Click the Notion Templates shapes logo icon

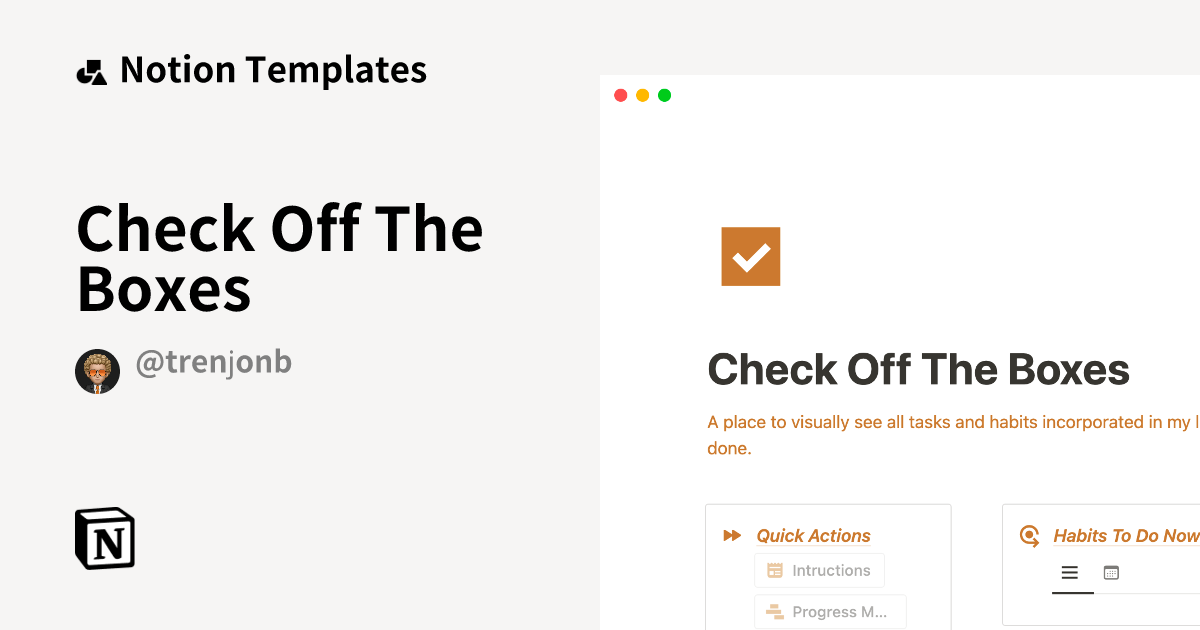coord(92,72)
